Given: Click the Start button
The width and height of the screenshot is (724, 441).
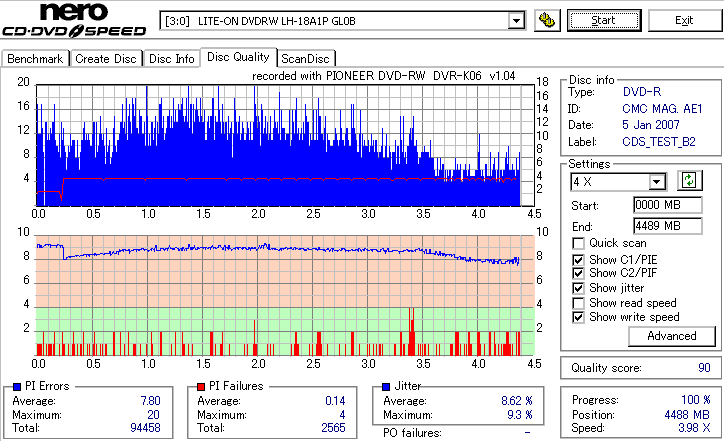Looking at the screenshot, I should 604,21.
